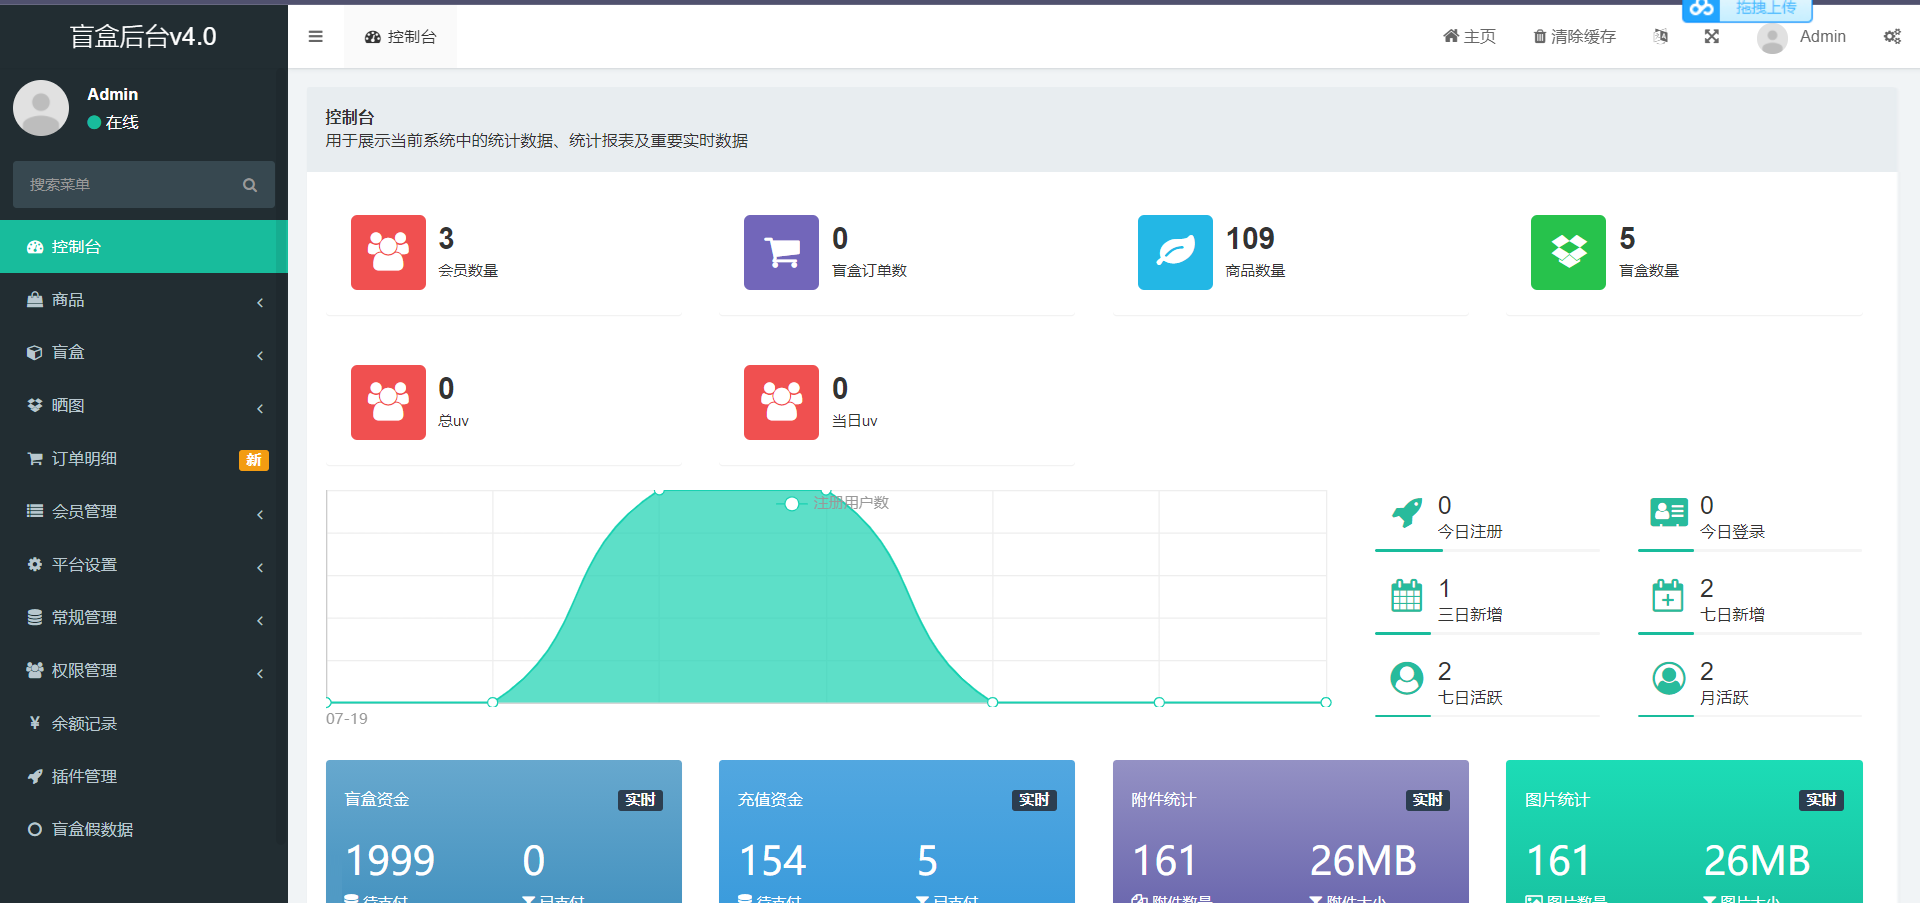Viewport: 1920px width, 903px height.
Task: Focus the 搜索菜单 search input field
Action: click(125, 185)
